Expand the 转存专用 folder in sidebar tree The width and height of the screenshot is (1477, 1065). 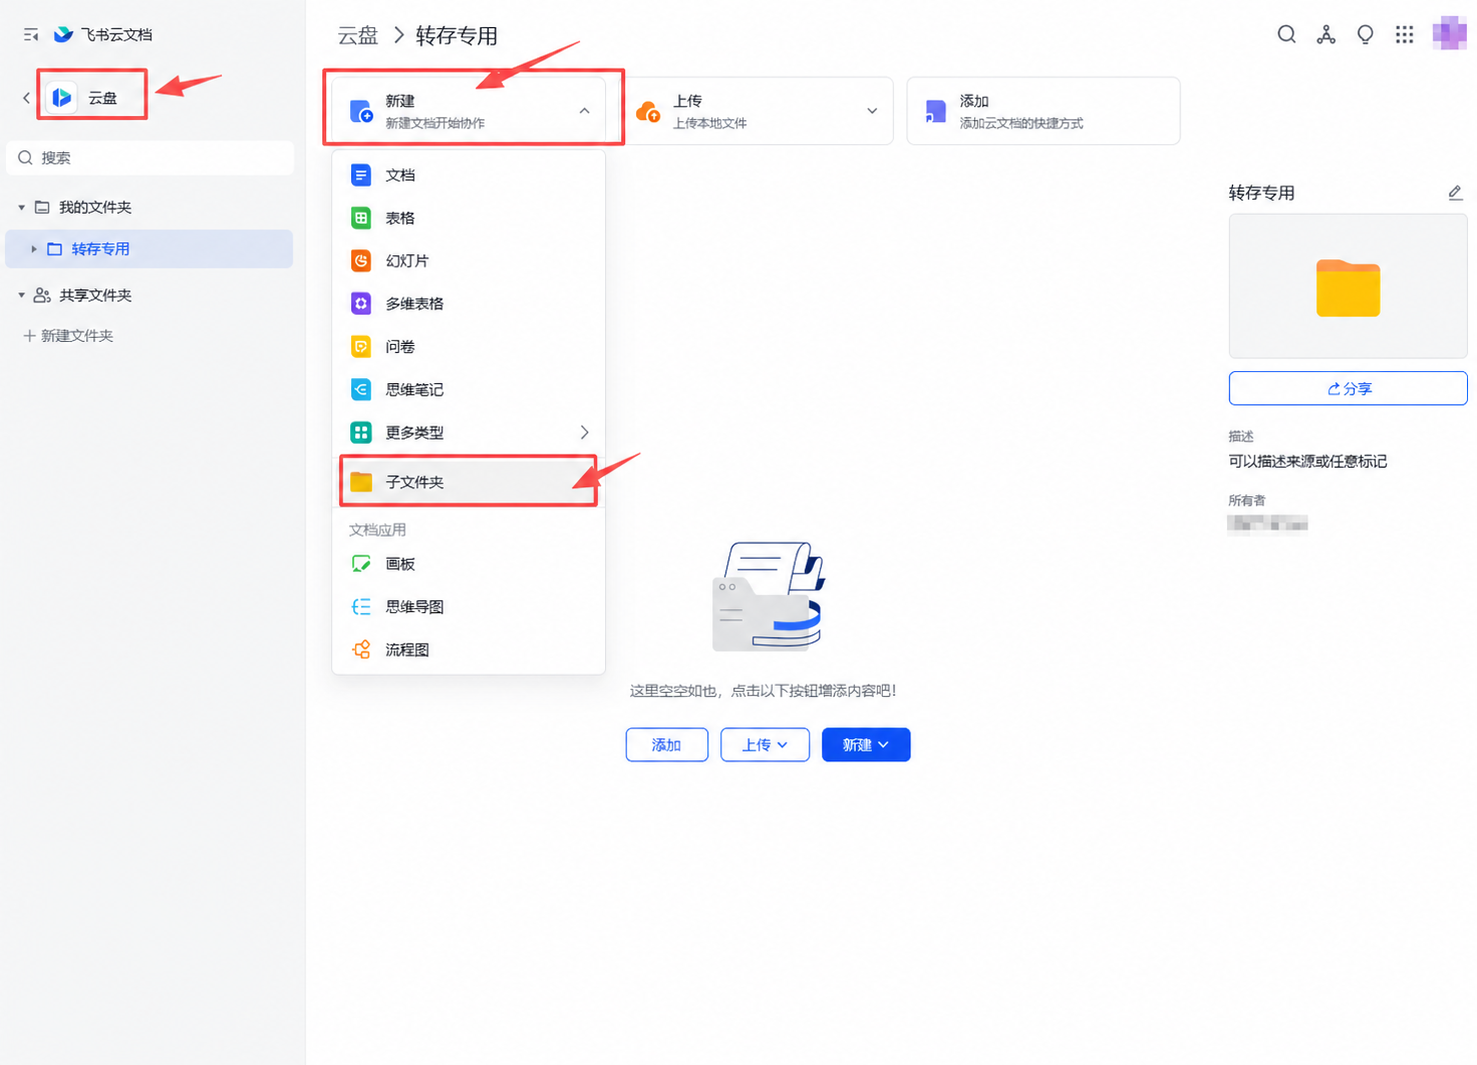[34, 249]
